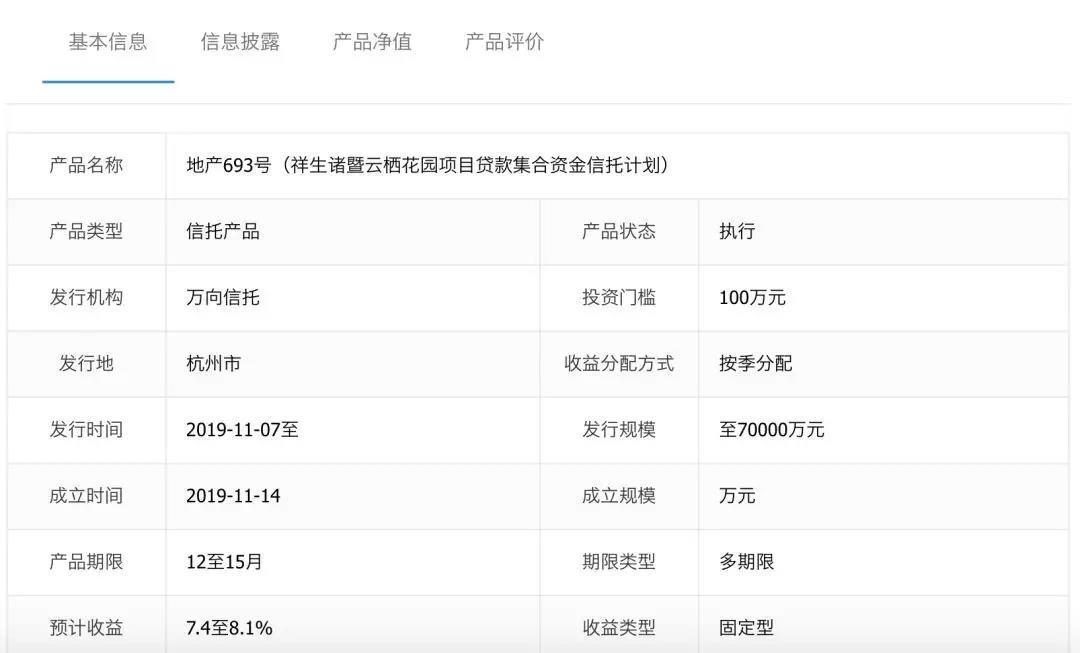1080x653 pixels.
Task: Click the 万向信托 issuer value
Action: [x=222, y=297]
